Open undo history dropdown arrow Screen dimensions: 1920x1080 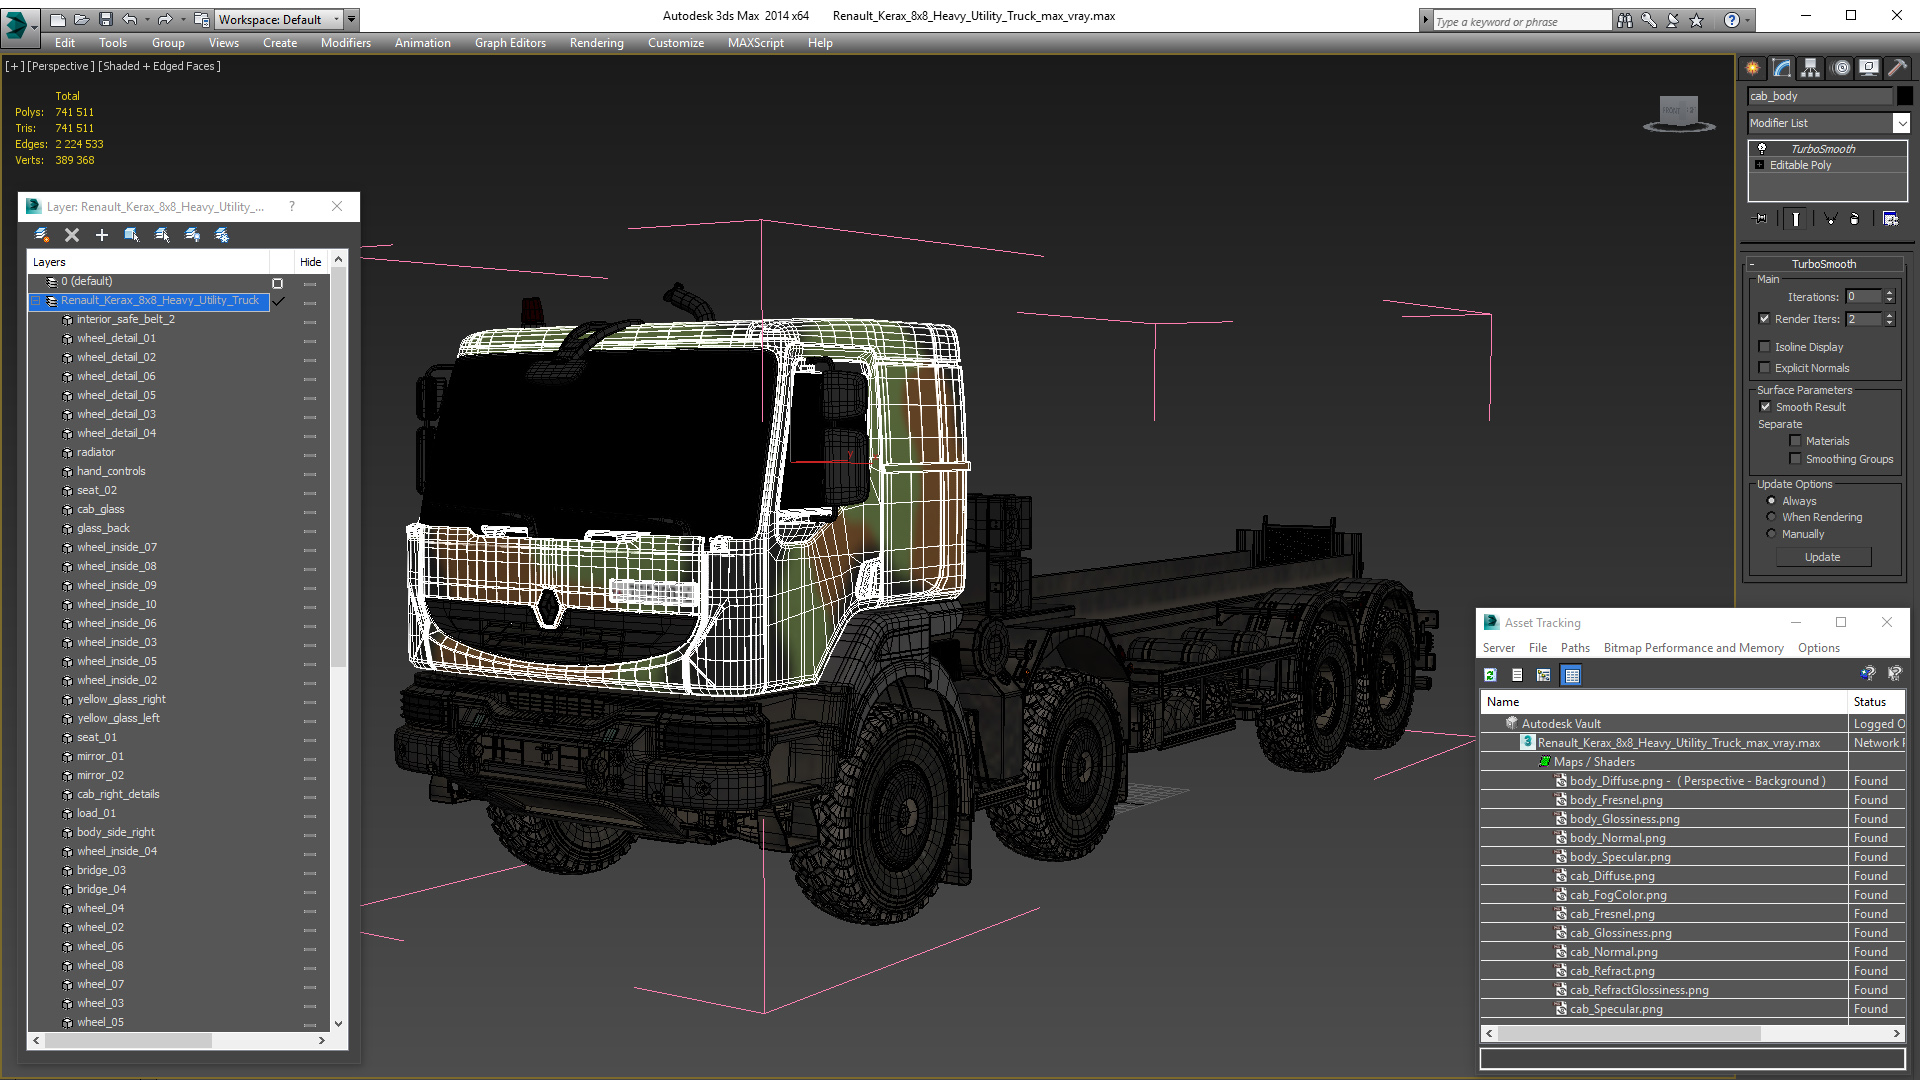pos(146,19)
